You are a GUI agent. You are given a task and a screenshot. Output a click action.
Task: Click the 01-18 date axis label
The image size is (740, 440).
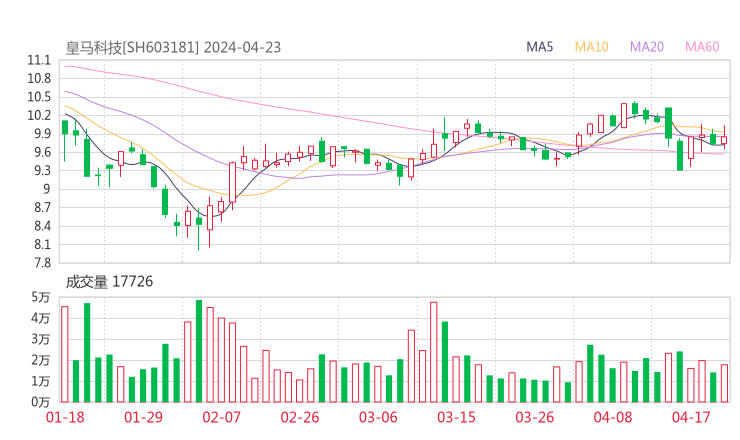pyautogui.click(x=64, y=417)
